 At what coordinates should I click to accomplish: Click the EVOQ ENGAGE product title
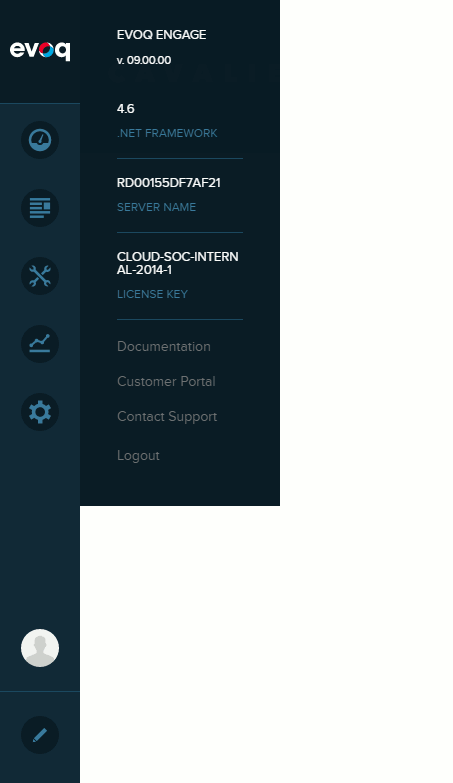[x=161, y=34]
